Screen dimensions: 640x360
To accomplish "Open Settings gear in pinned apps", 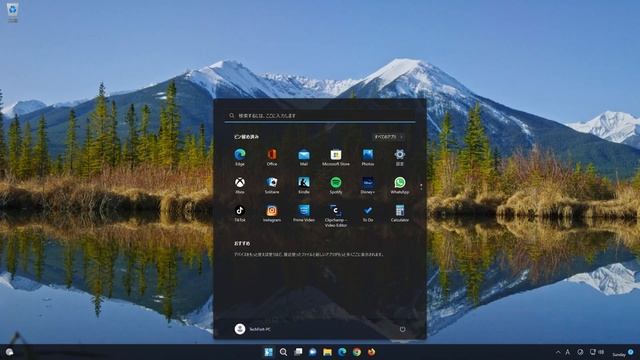I will point(400,157).
